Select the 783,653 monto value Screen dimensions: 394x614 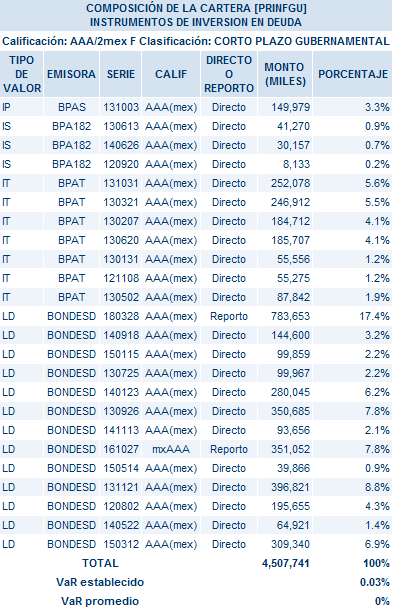coord(290,316)
